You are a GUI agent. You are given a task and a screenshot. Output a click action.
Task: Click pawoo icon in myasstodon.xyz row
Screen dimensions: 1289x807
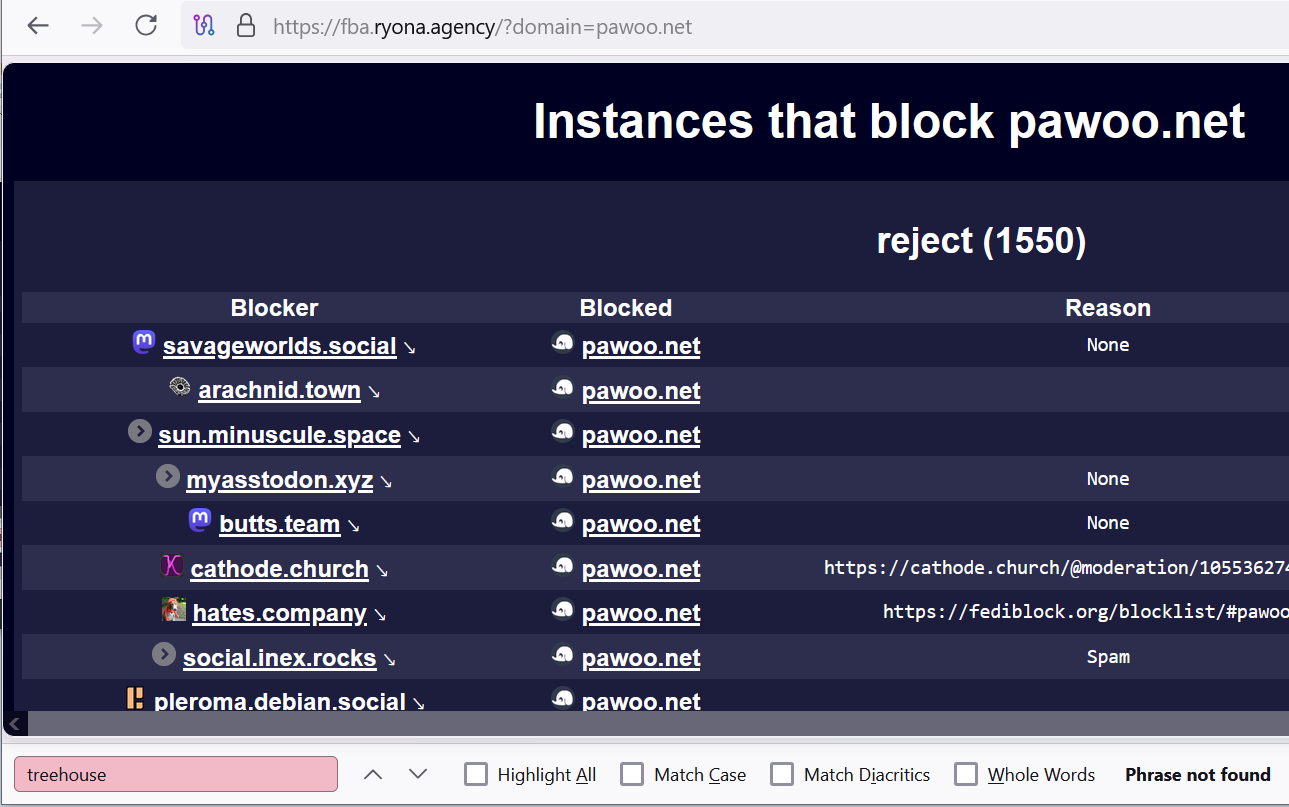563,476
